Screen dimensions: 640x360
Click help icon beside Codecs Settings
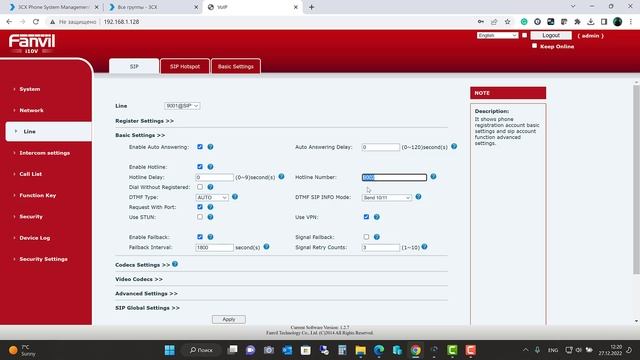point(175,264)
